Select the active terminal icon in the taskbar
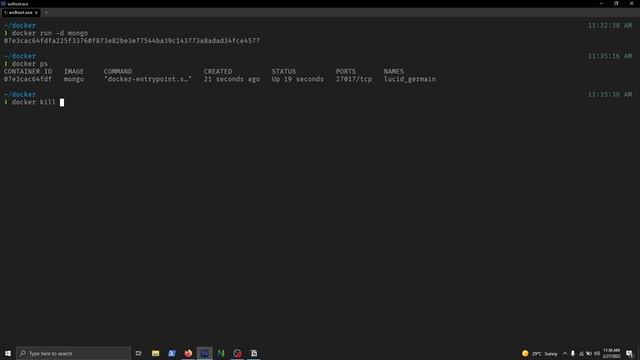Image resolution: width=640 pixels, height=360 pixels. coord(204,353)
